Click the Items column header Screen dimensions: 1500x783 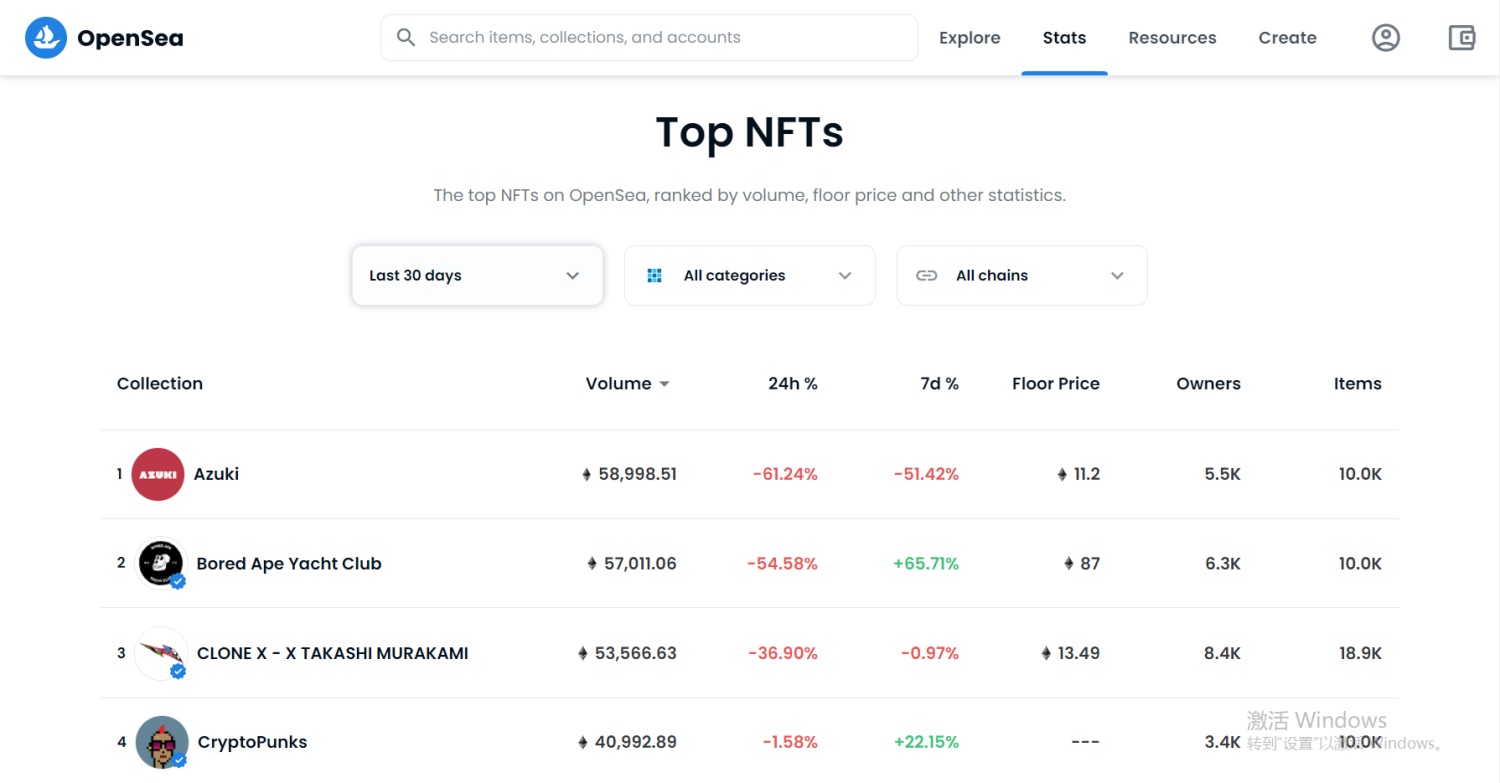1358,384
